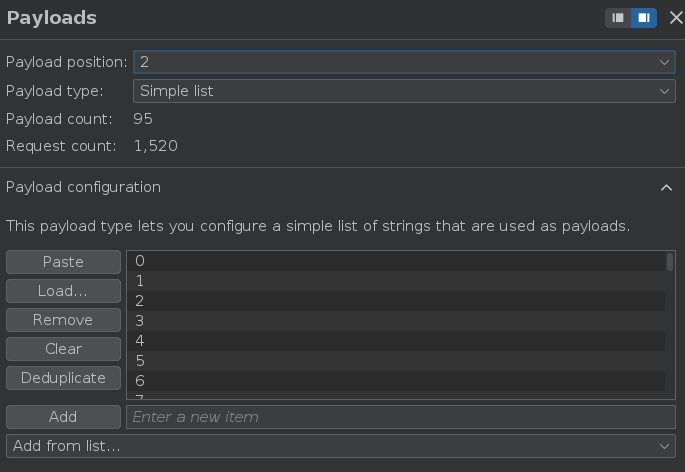The height and width of the screenshot is (472, 685).
Task: Collapse the Payload configuration section
Action: point(665,187)
